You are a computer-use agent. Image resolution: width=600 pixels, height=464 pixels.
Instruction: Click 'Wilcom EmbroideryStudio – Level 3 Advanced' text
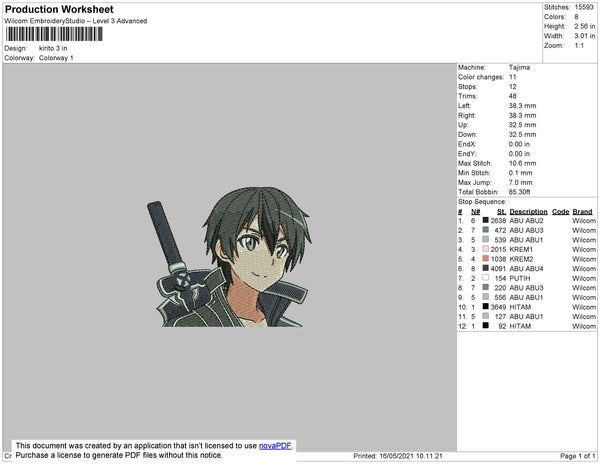pos(76,21)
